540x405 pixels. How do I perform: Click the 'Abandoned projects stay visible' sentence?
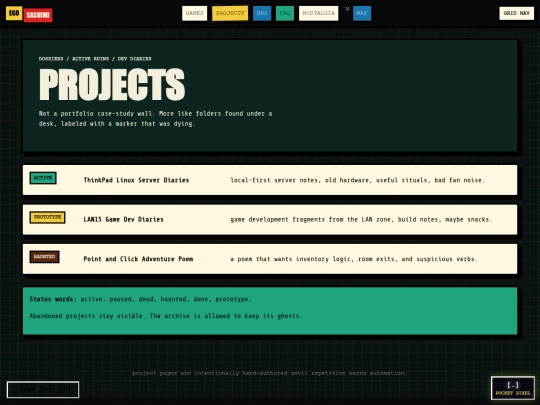coord(166,316)
